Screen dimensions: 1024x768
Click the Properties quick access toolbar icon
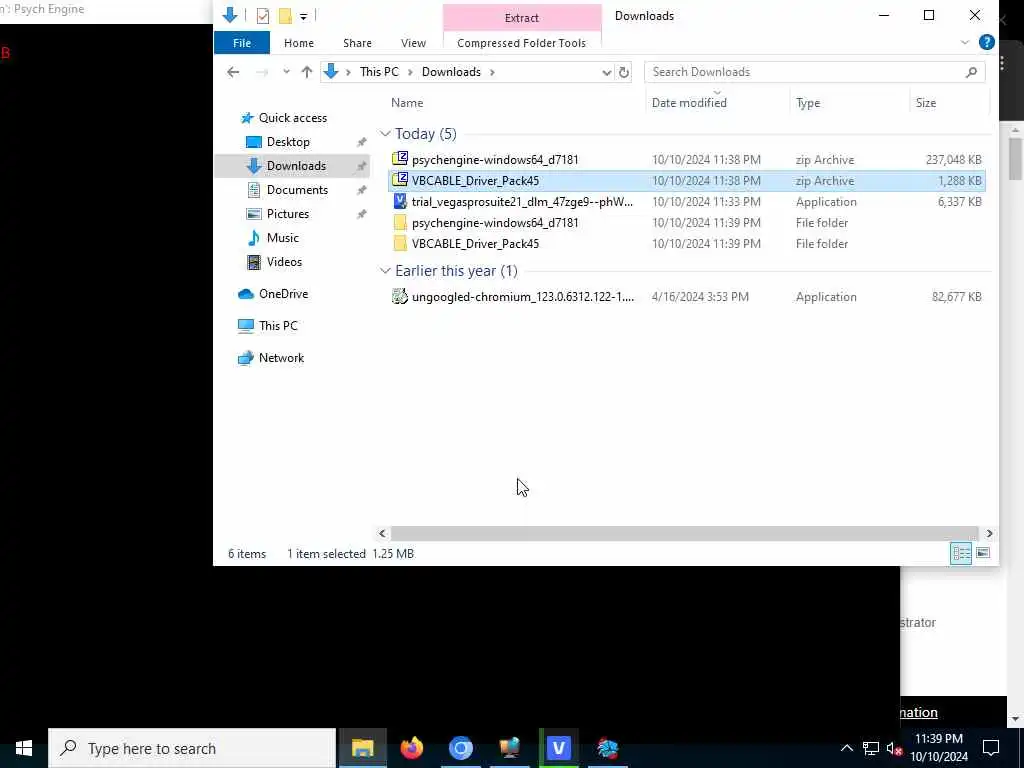[x=263, y=16]
